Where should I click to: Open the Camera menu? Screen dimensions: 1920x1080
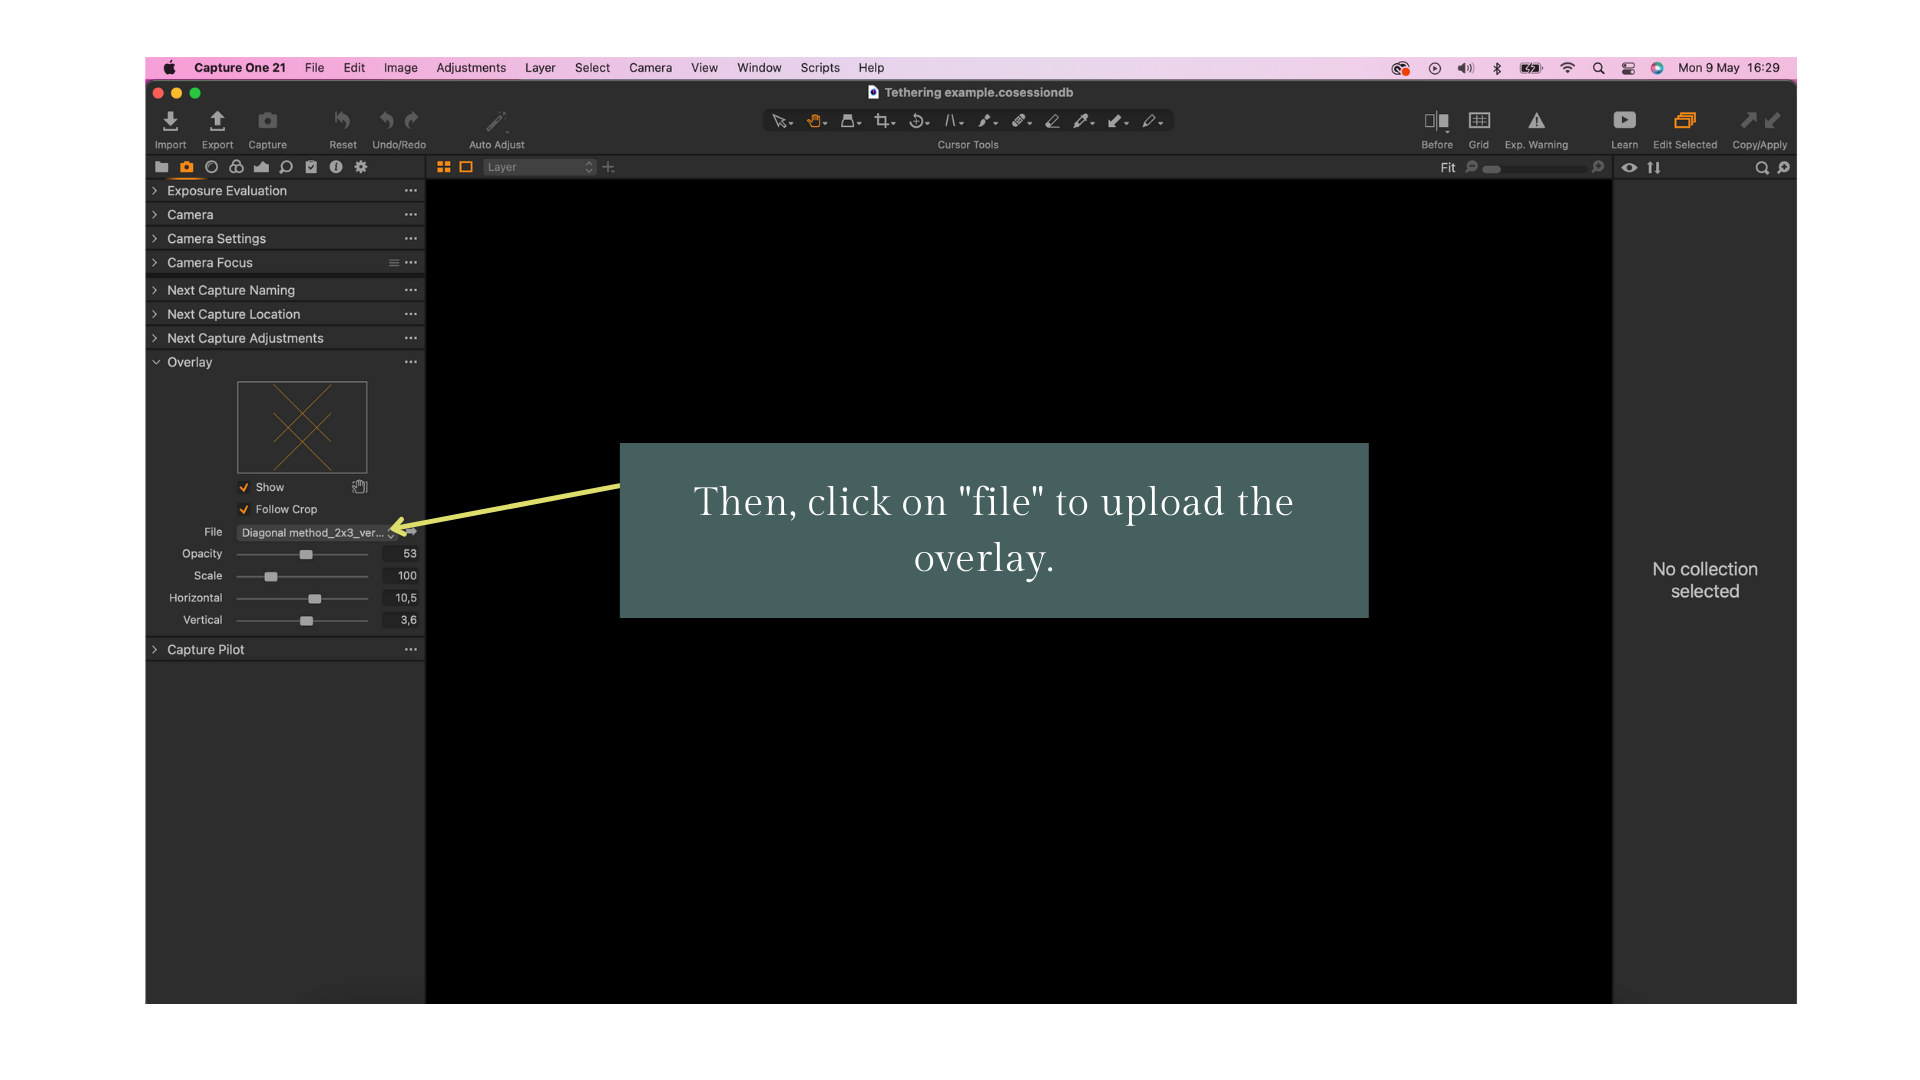click(650, 68)
